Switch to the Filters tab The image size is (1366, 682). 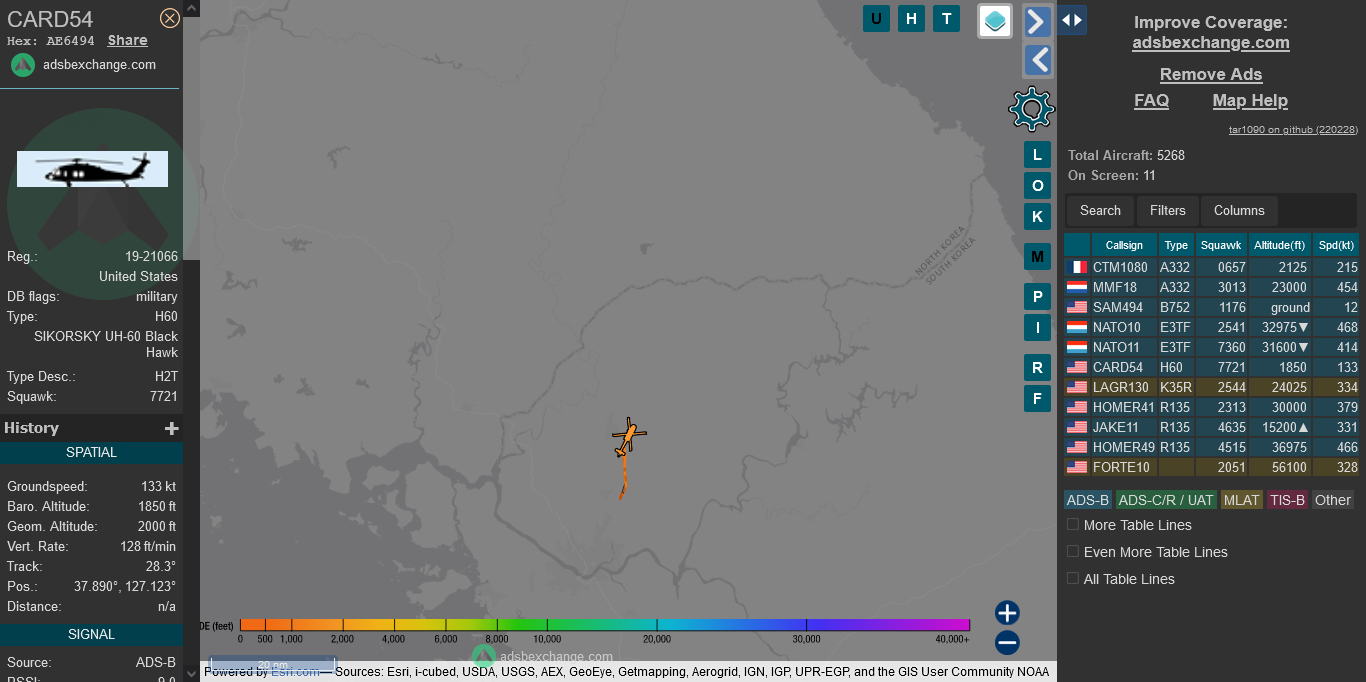pos(1167,211)
